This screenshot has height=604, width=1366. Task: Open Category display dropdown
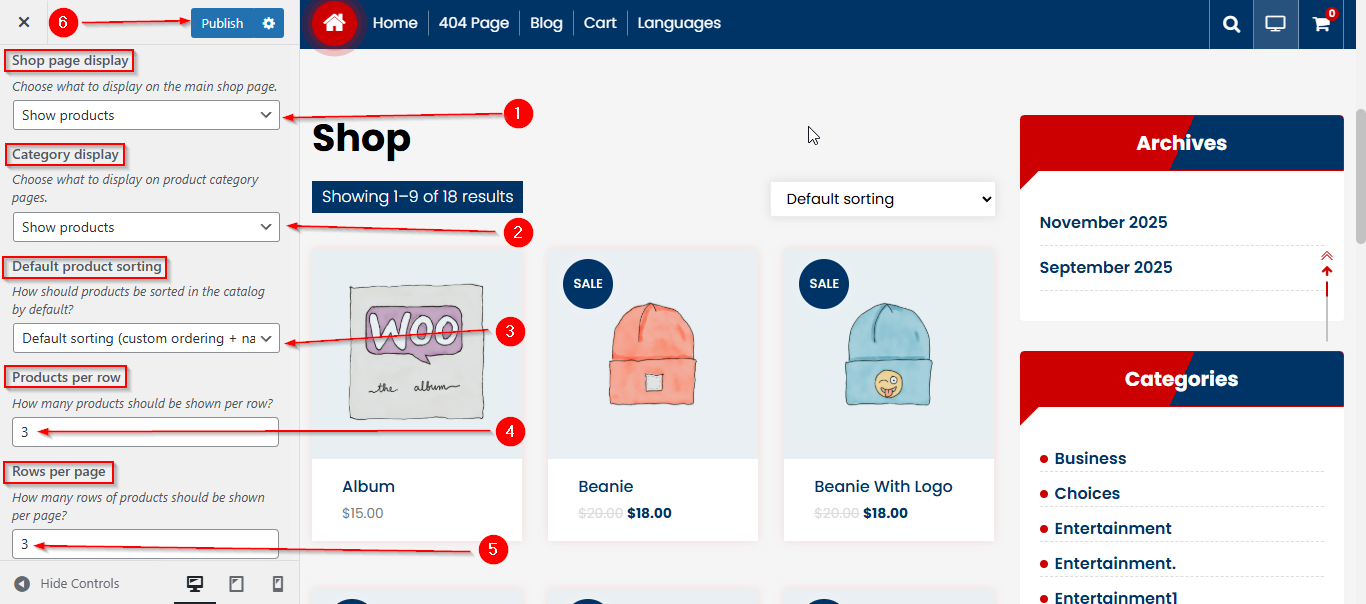(146, 227)
